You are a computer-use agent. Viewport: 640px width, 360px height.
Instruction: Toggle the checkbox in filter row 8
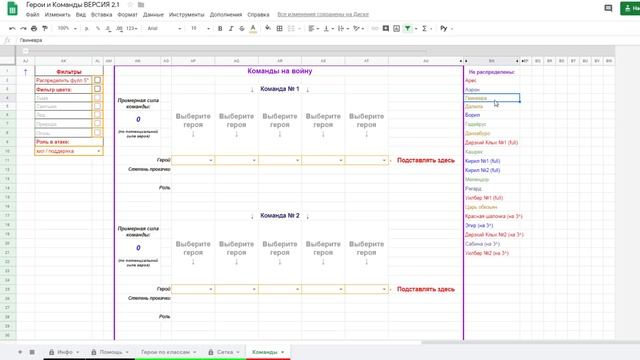(97, 133)
